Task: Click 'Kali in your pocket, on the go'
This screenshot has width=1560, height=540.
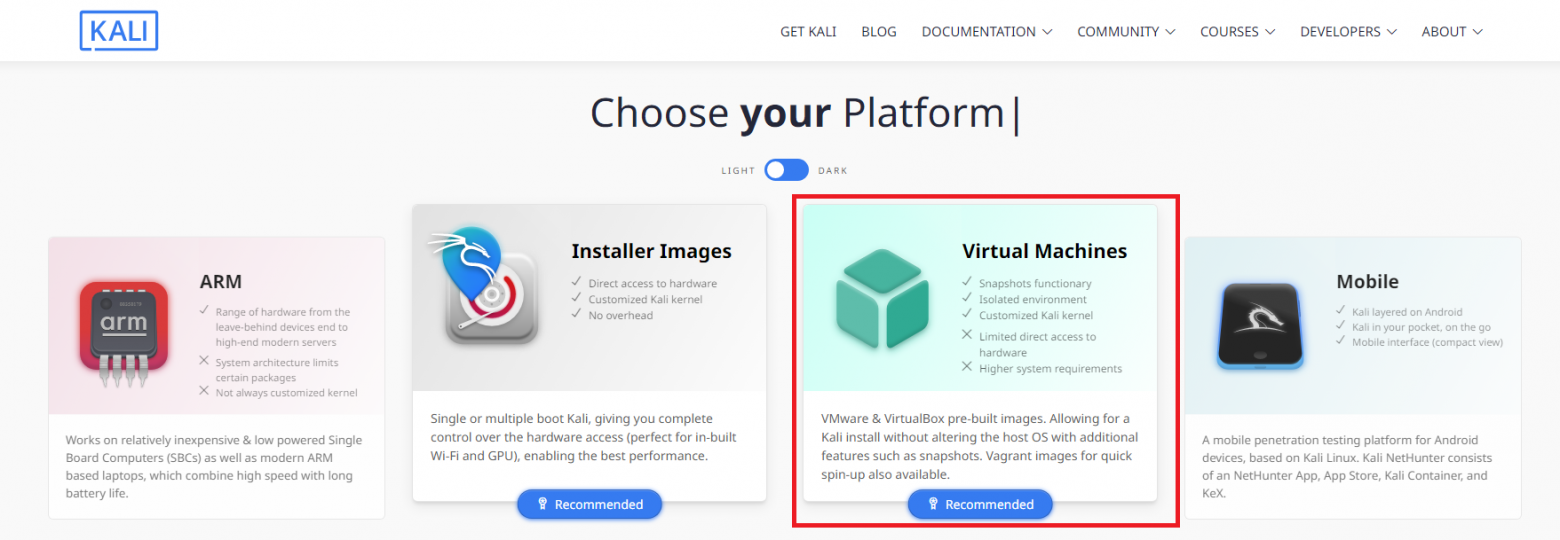Action: (x=1421, y=327)
